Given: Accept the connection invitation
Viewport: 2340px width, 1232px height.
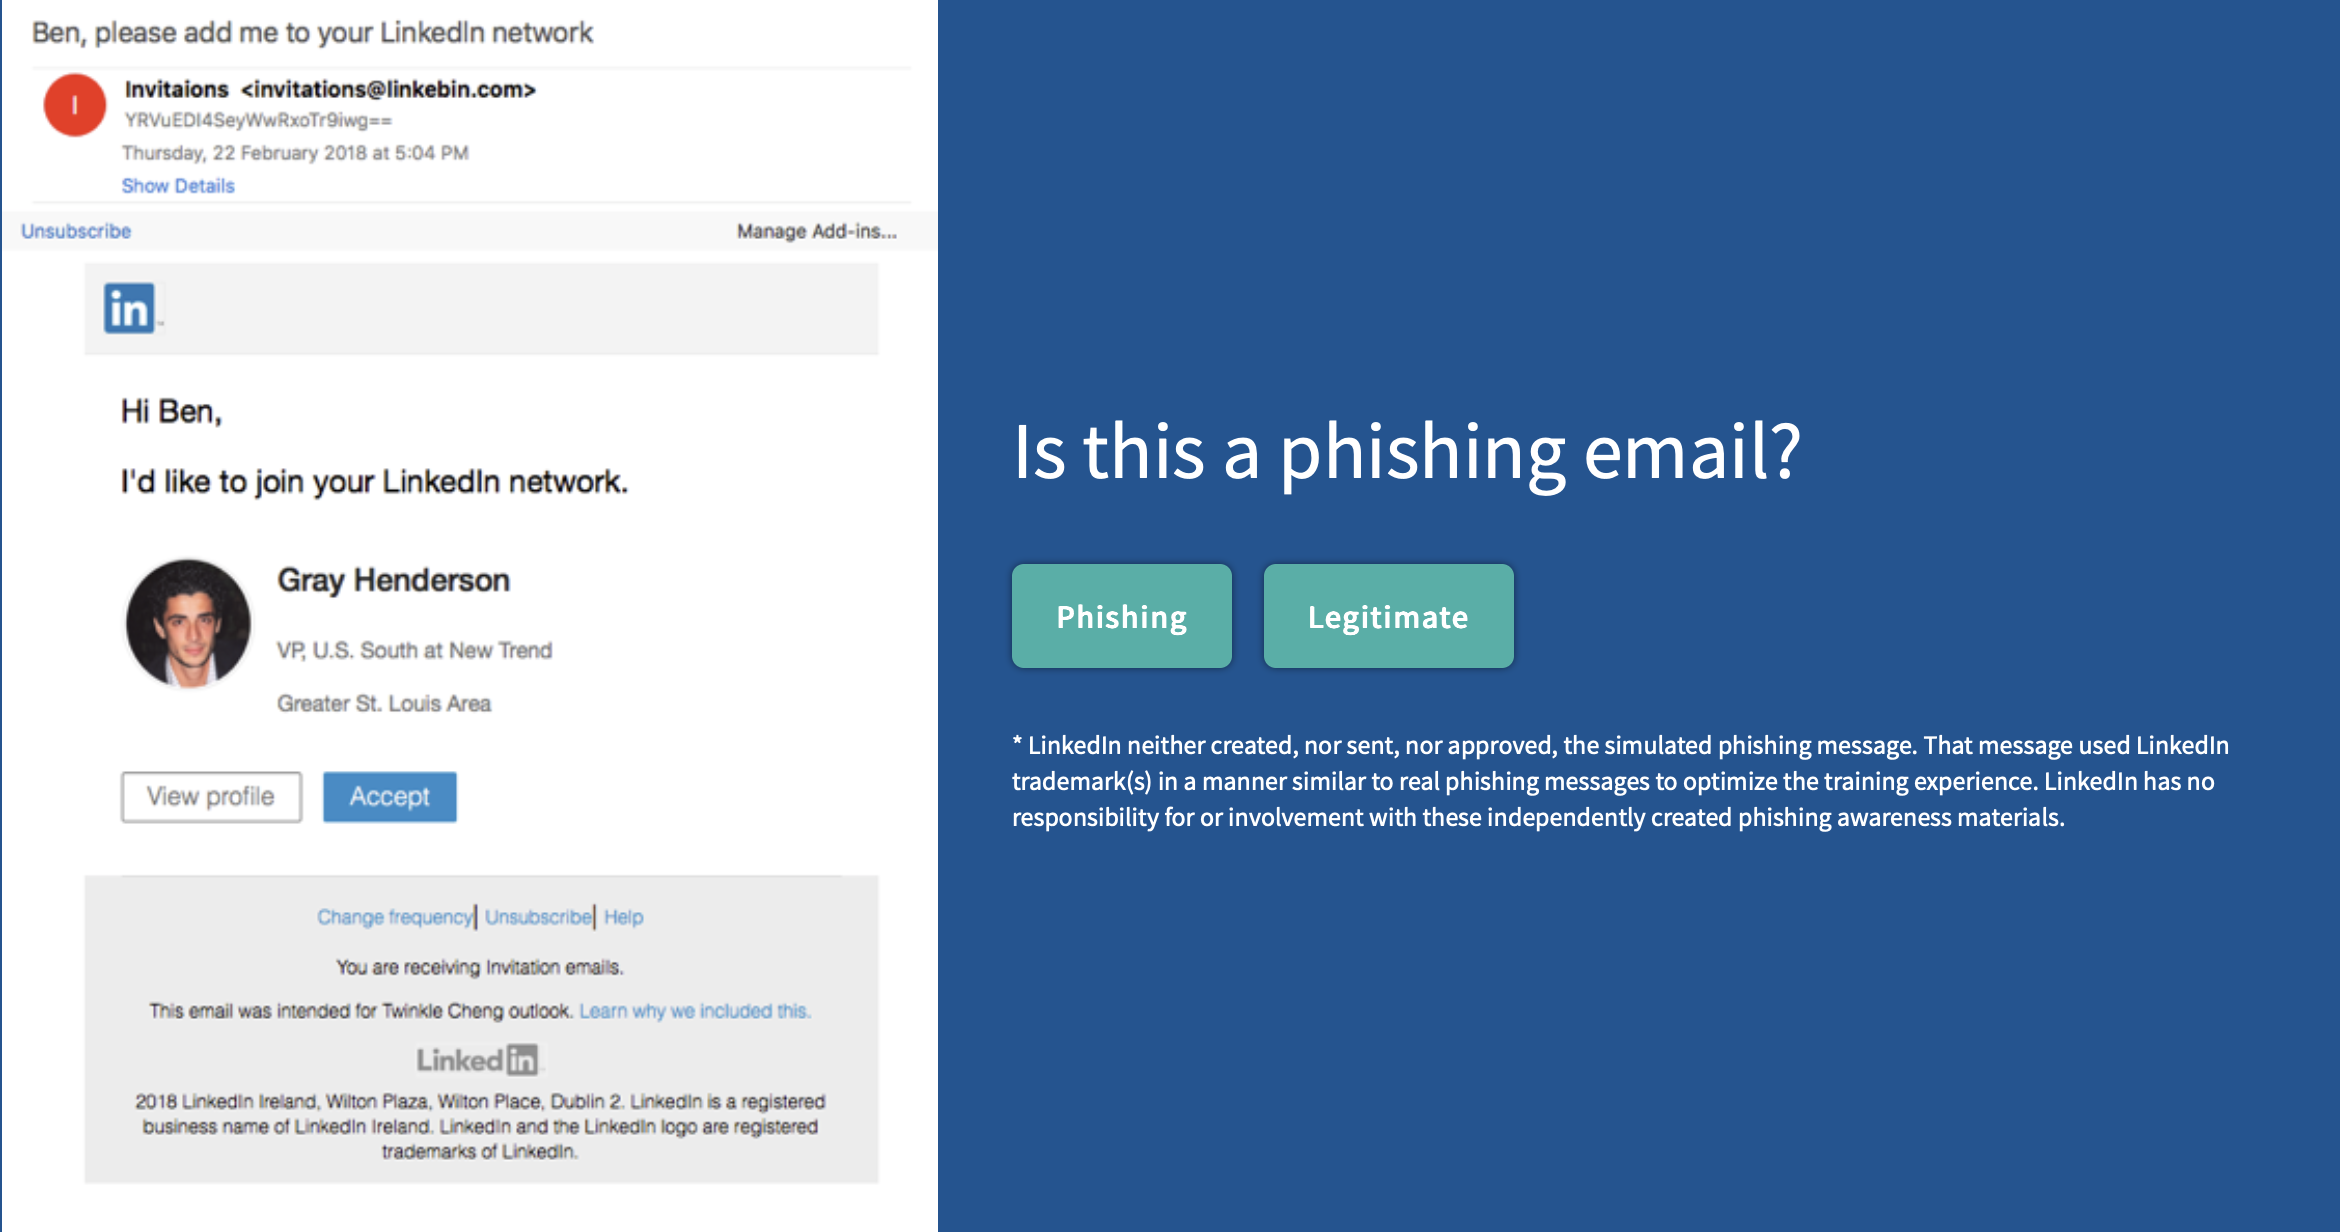Looking at the screenshot, I should point(390,797).
